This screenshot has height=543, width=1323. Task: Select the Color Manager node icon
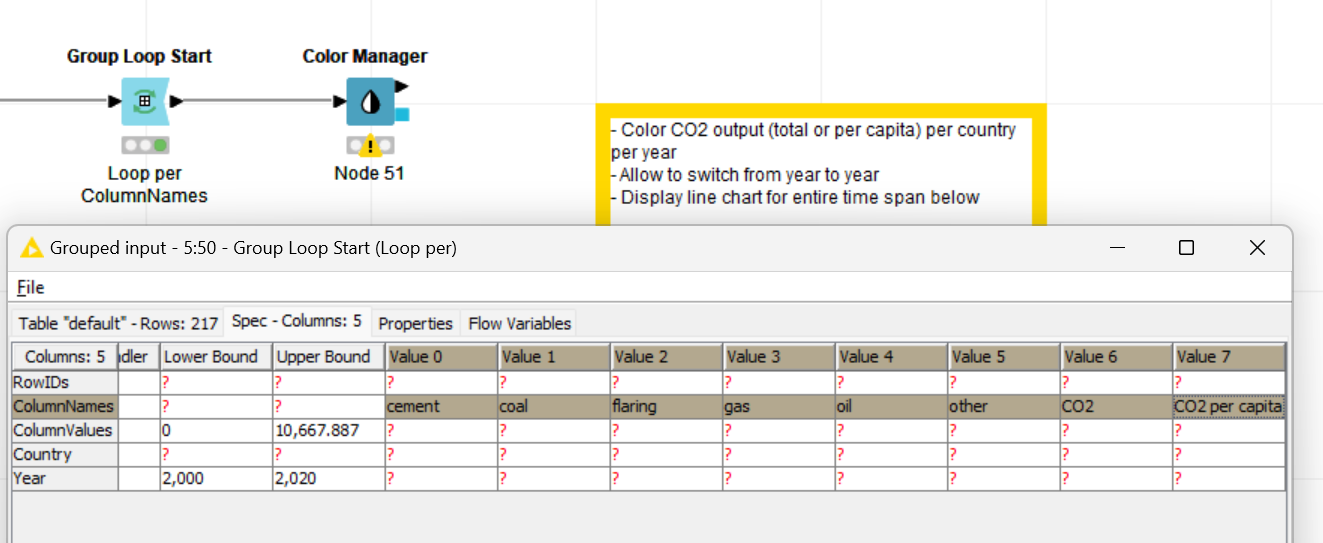point(370,101)
